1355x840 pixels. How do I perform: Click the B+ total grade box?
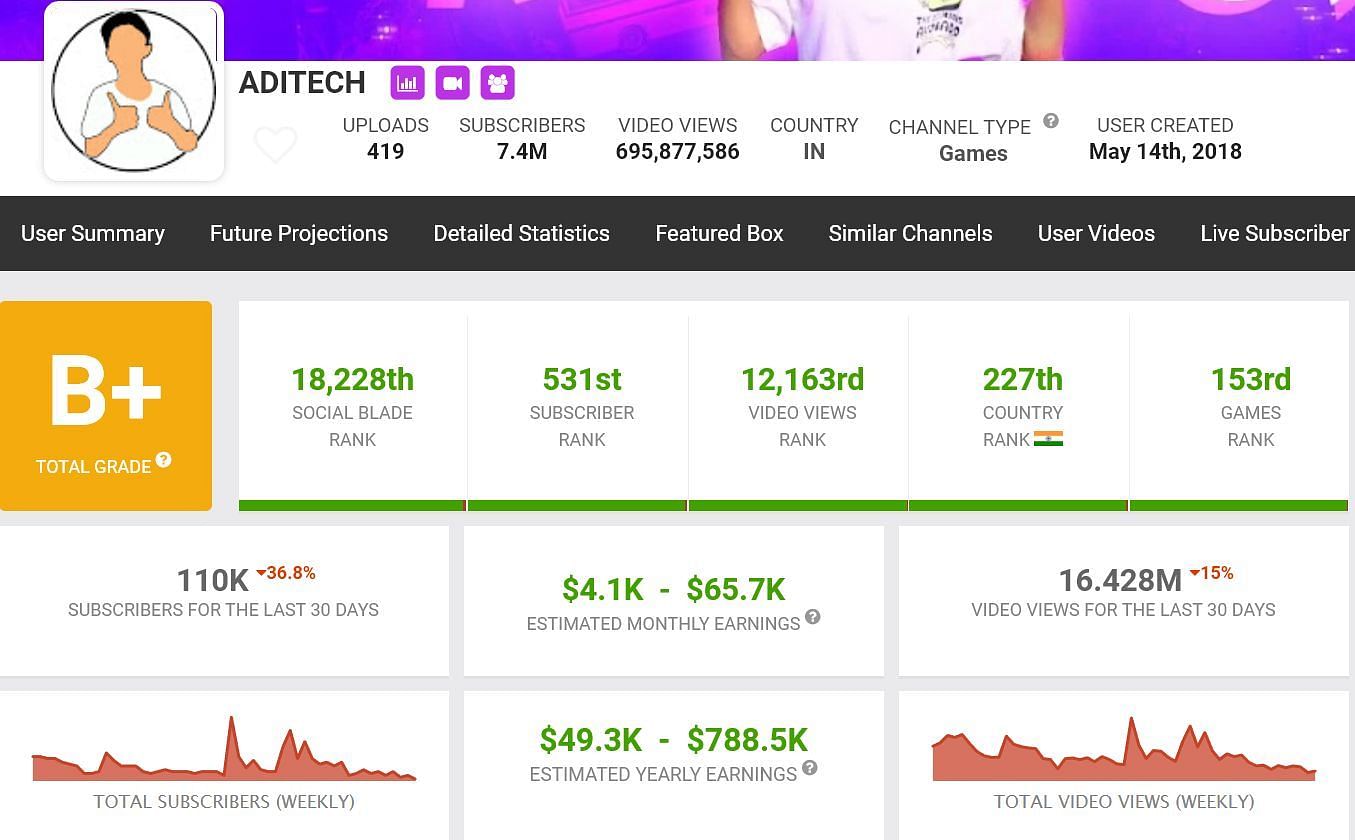pos(106,406)
